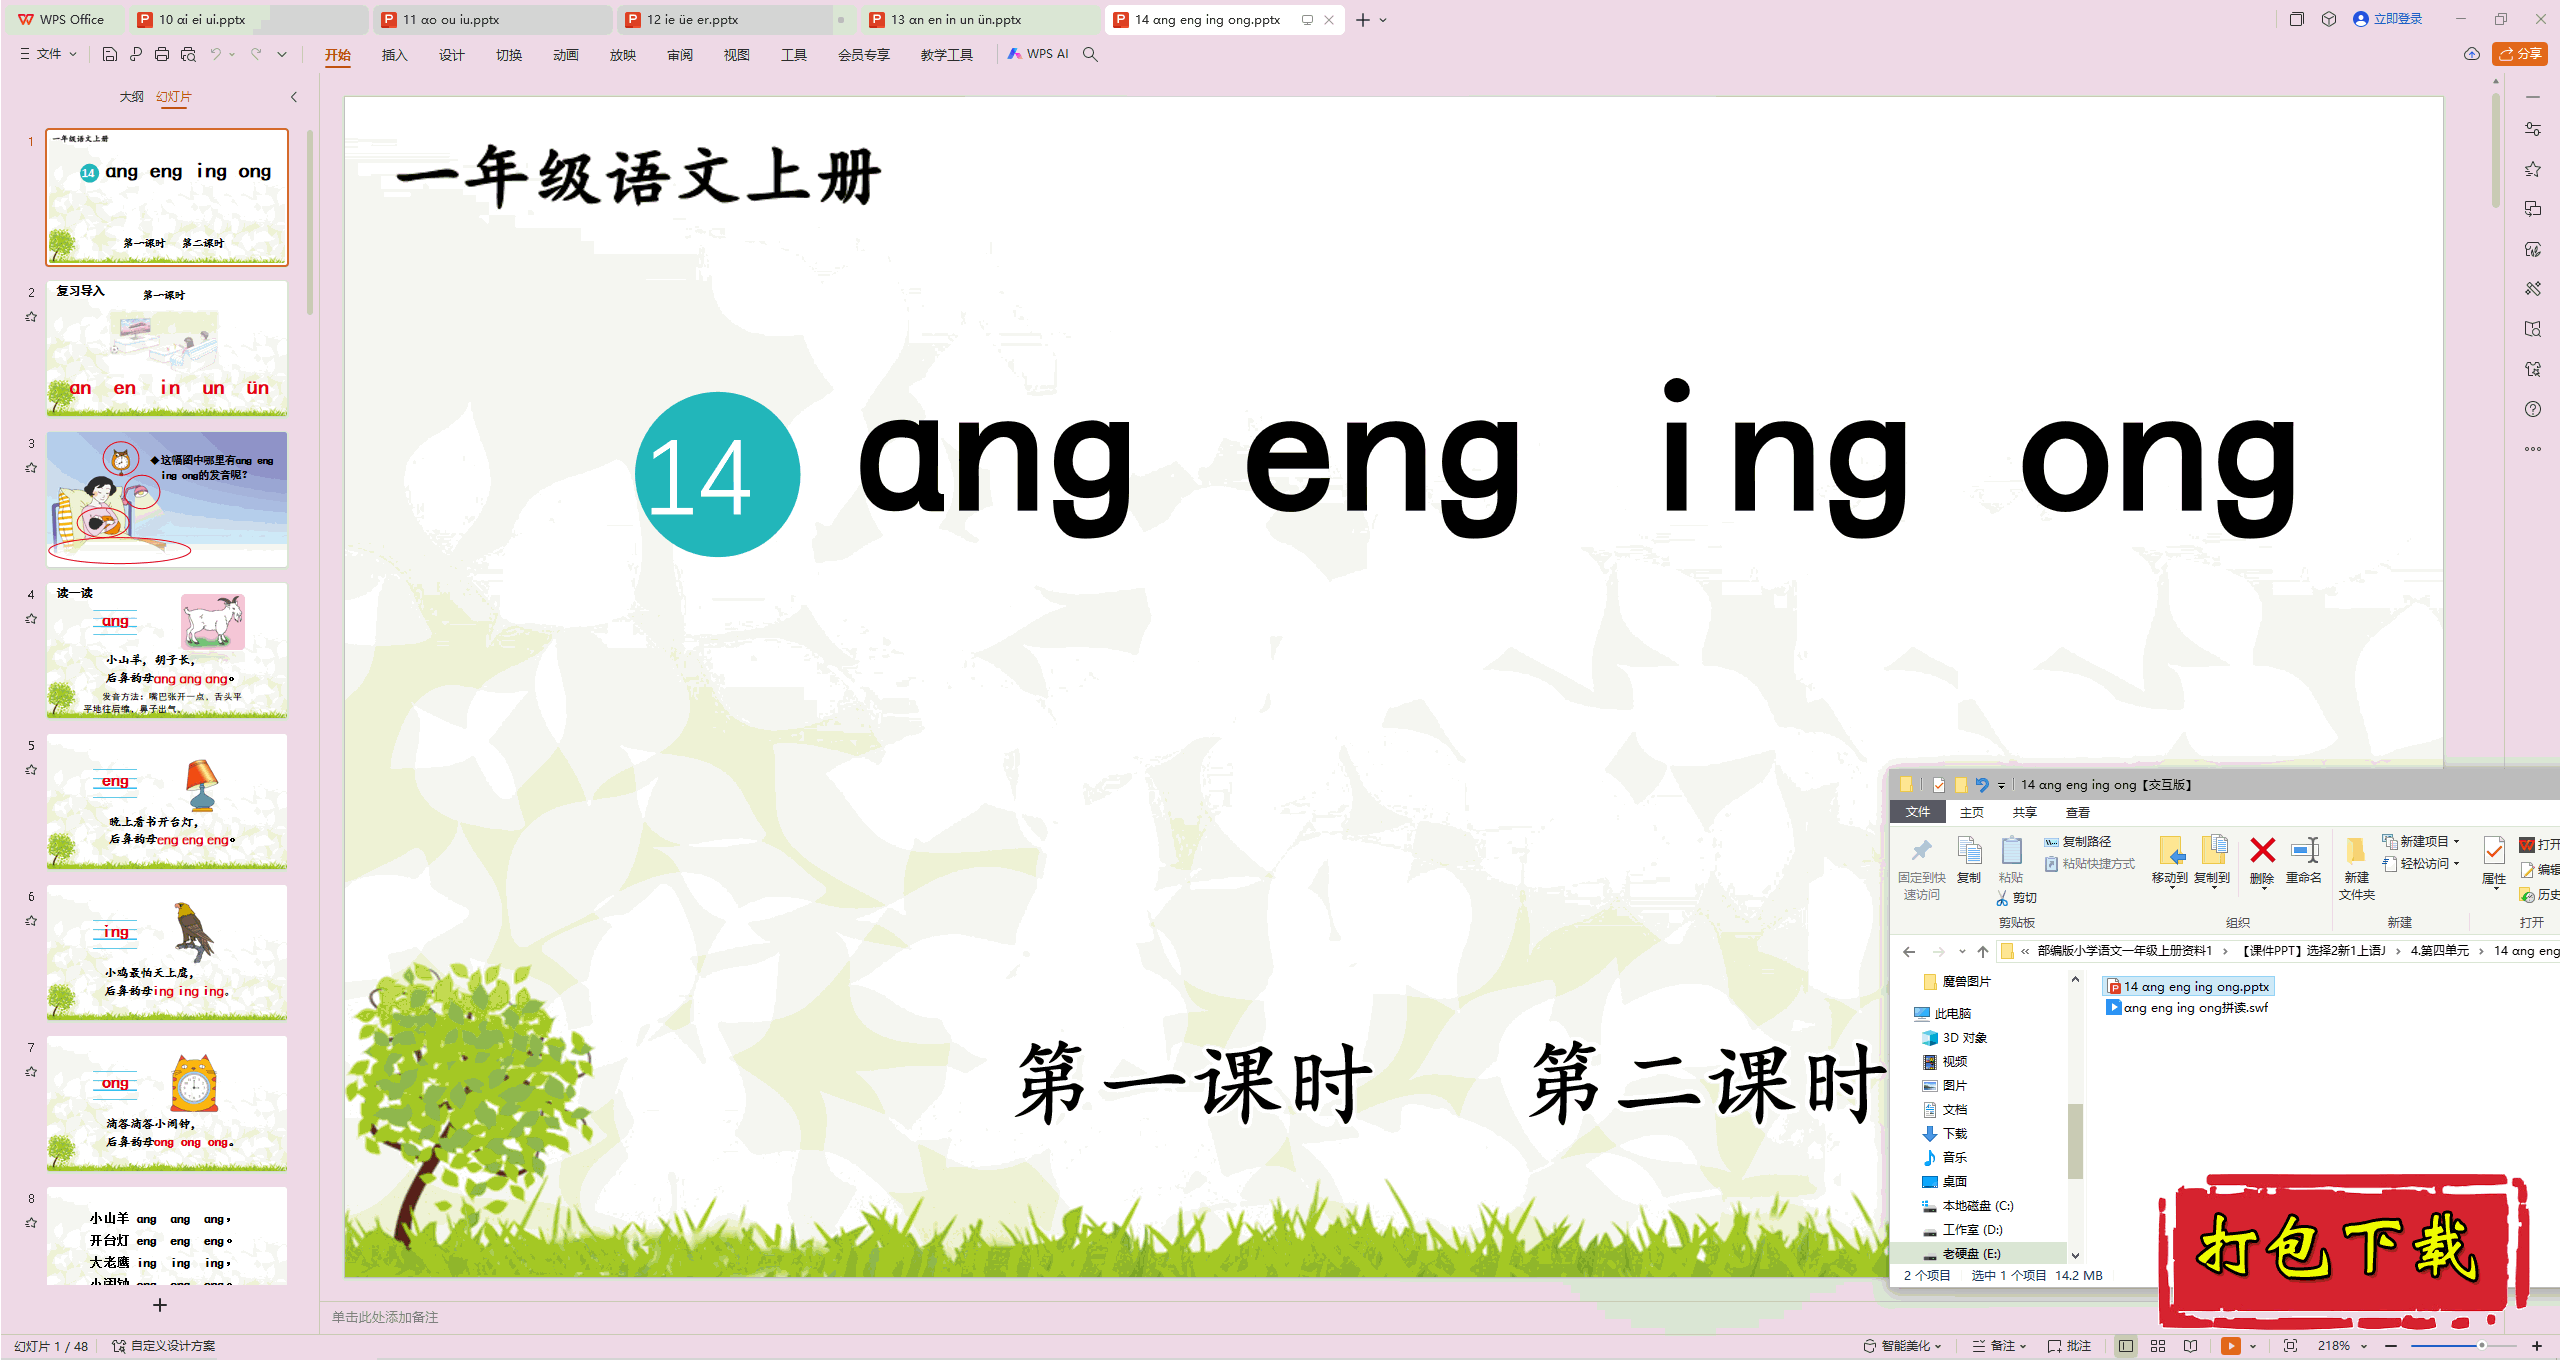Click the fit-to-window icon in status bar
The width and height of the screenshot is (2560, 1360).
(2291, 1346)
